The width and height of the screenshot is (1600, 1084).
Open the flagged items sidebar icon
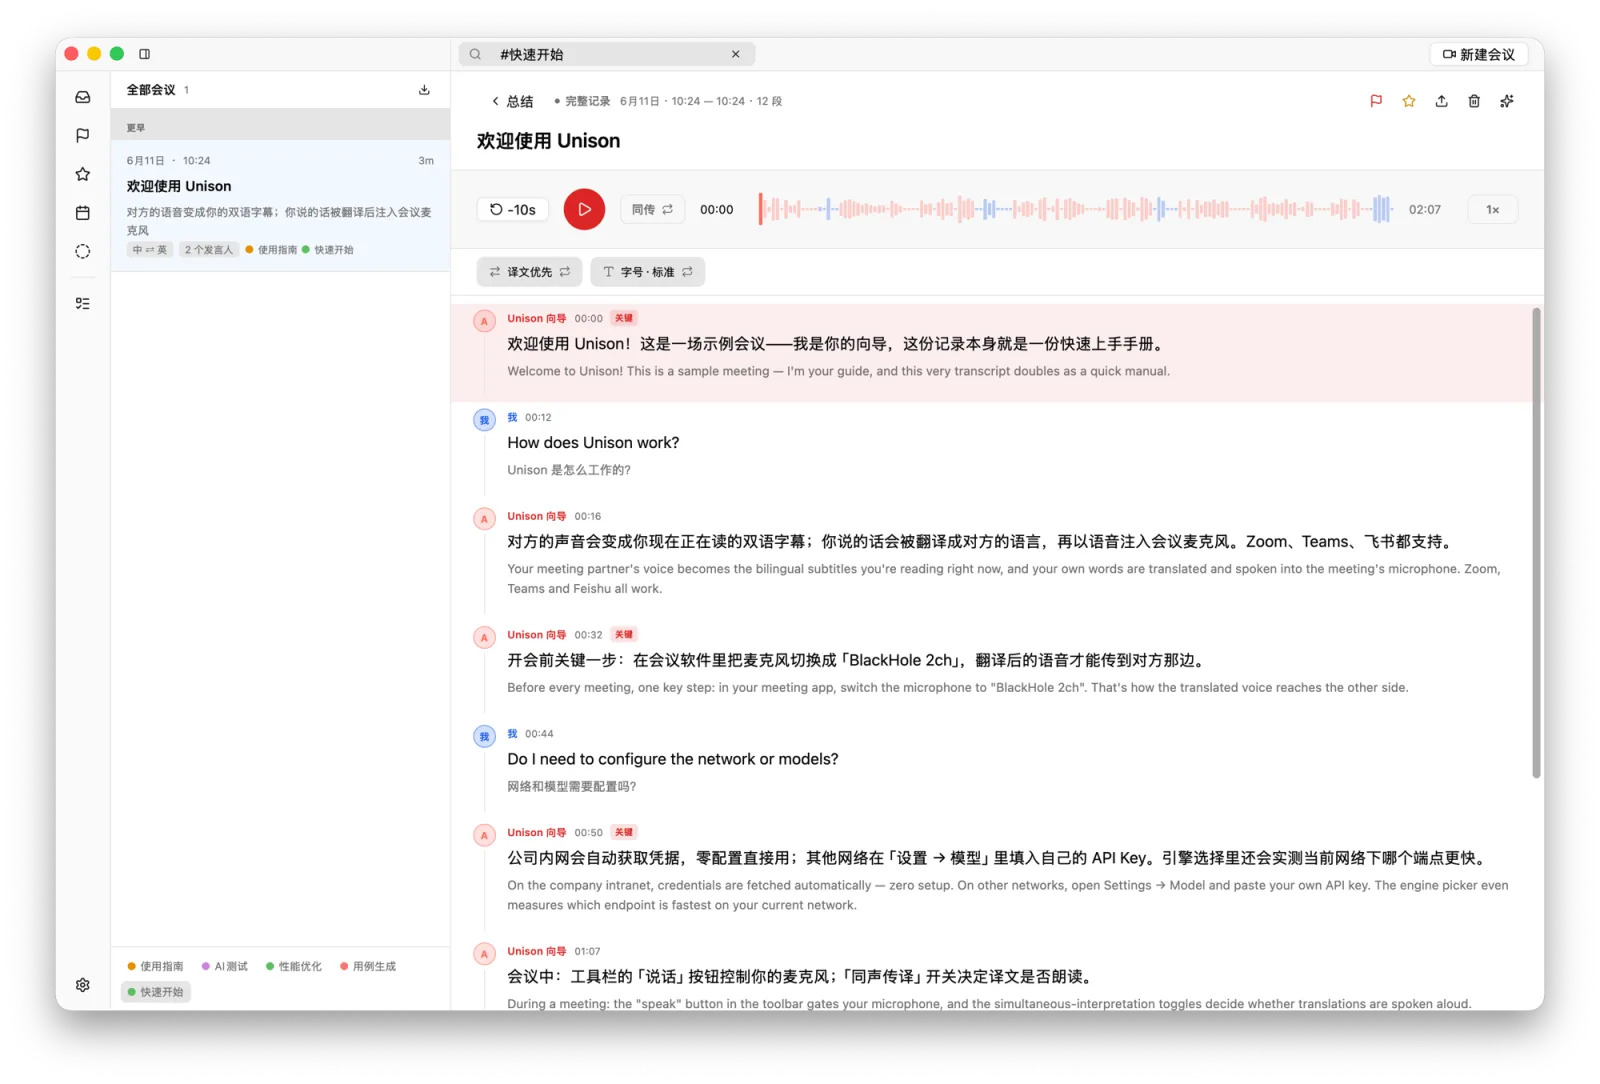[x=83, y=135]
